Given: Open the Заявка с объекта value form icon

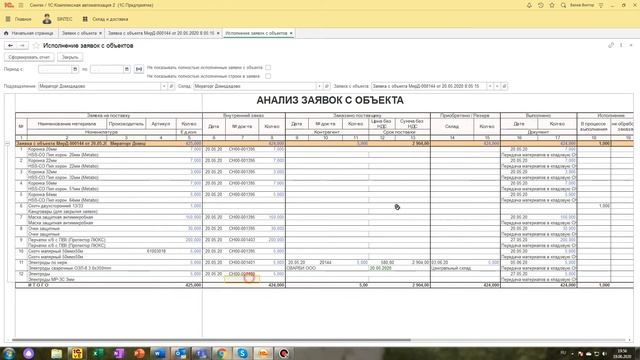Looking at the screenshot, I should pos(504,86).
